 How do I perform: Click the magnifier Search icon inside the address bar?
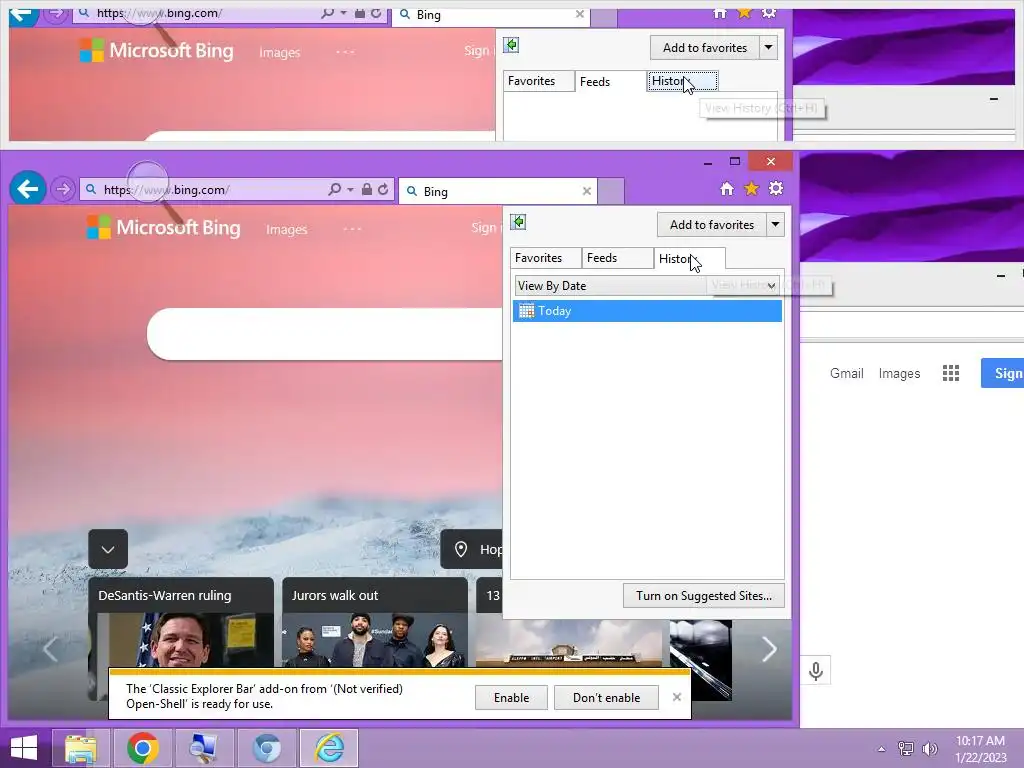click(335, 189)
